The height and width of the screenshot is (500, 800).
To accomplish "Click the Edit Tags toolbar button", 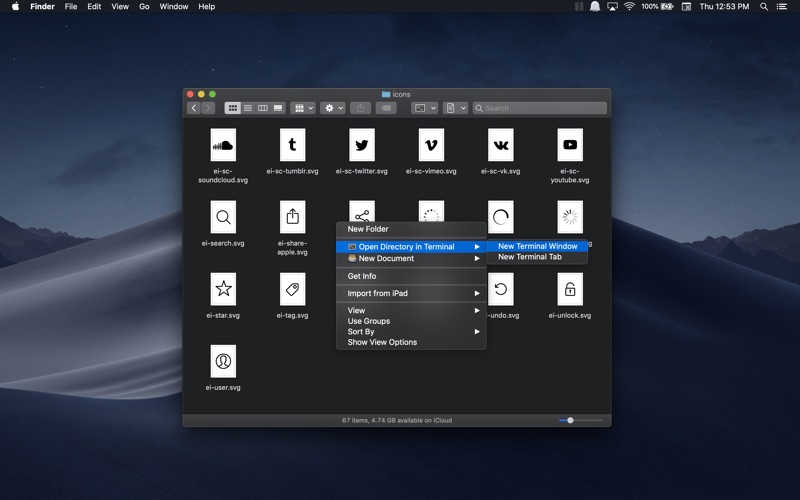I will click(386, 108).
